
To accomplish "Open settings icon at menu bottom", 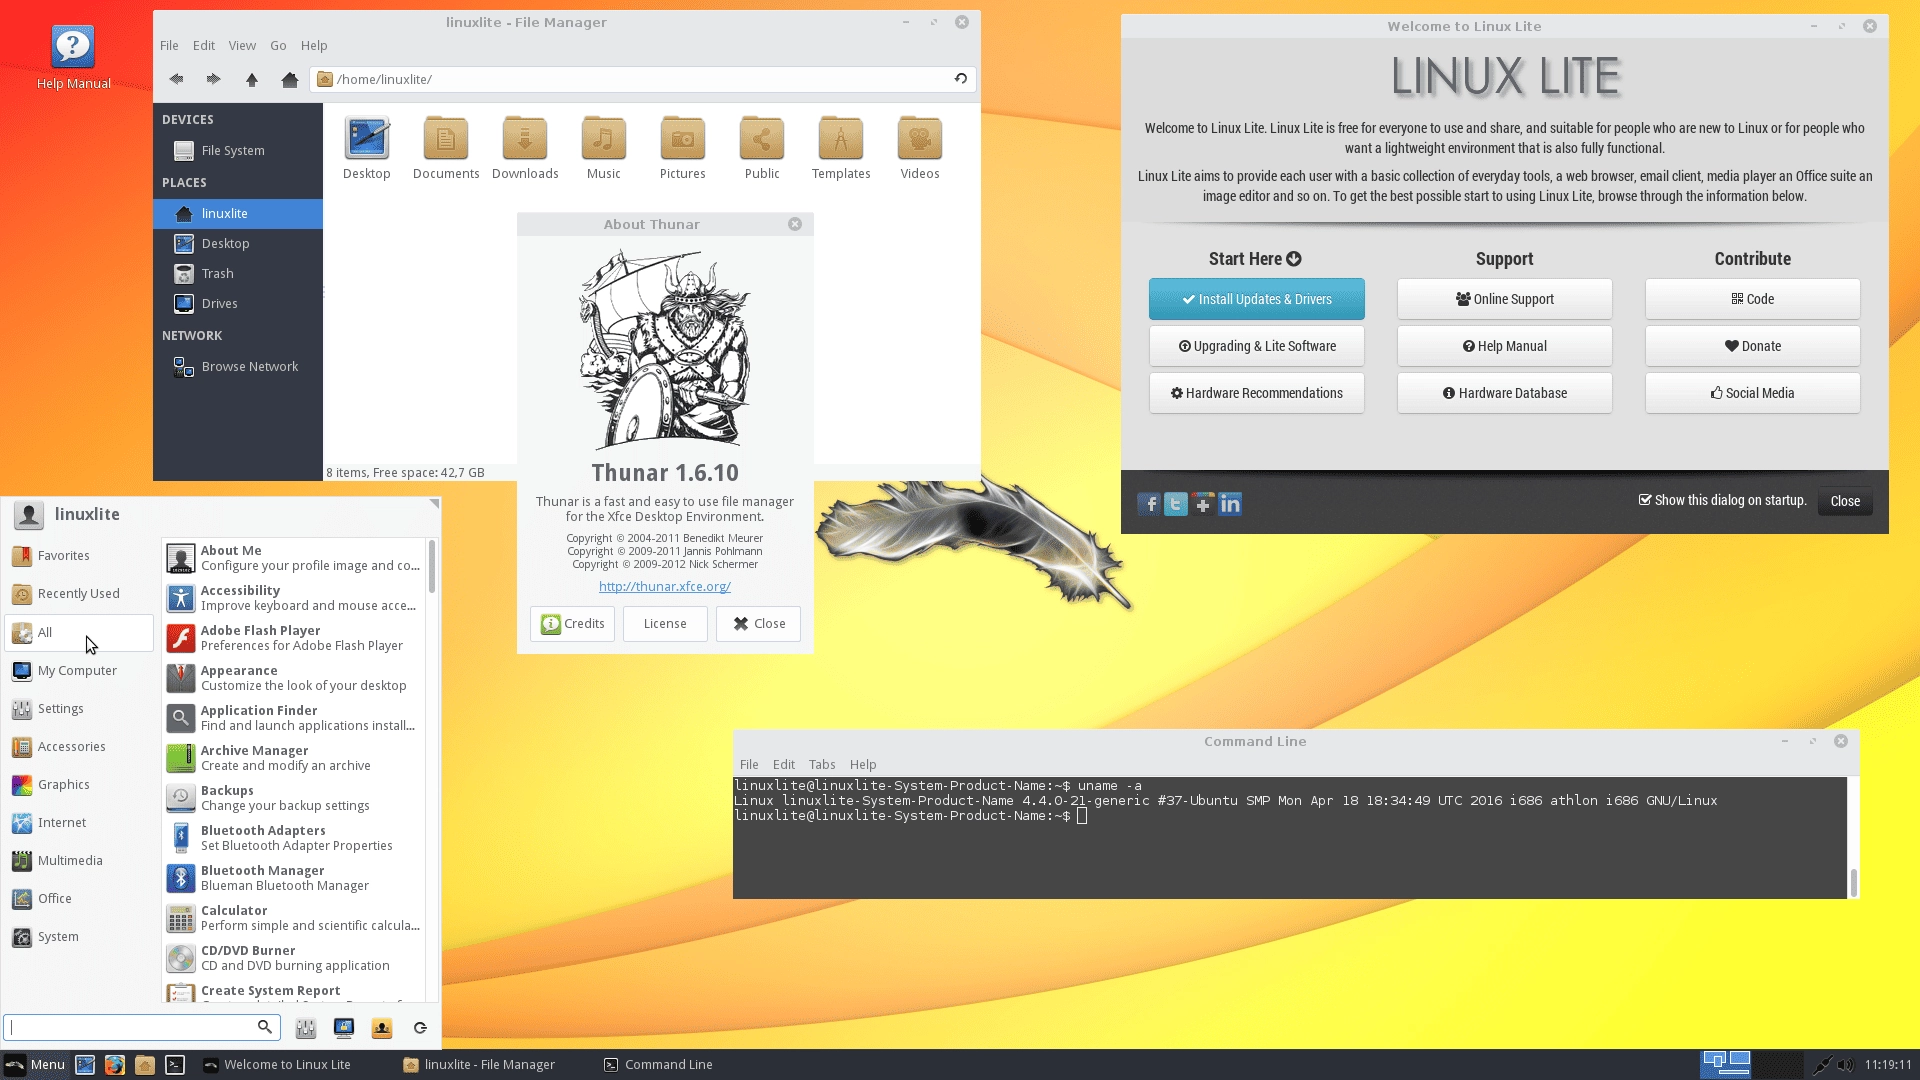I will coord(306,1028).
